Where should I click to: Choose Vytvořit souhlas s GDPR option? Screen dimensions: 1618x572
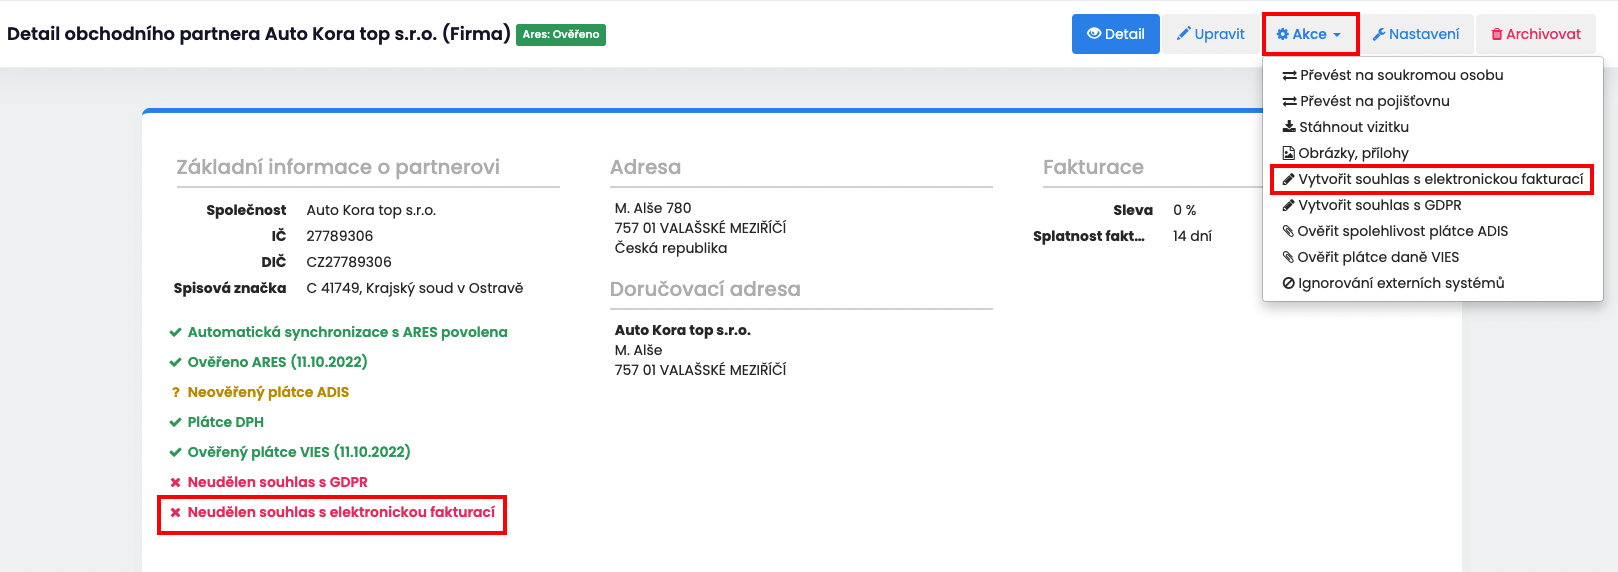click(x=1379, y=205)
